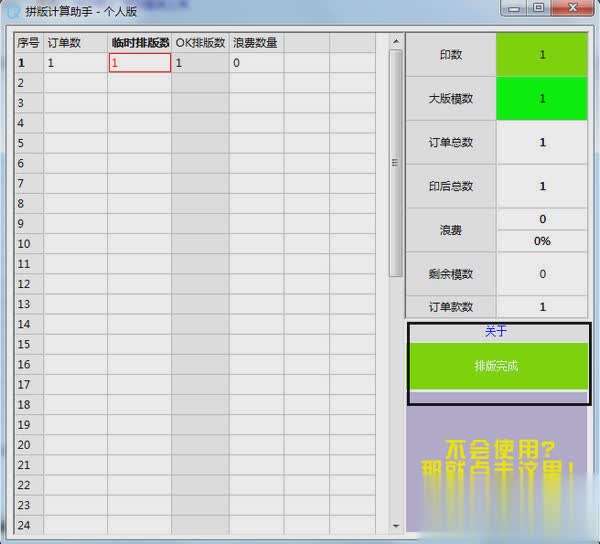Viewport: 600px width, 544px height.
Task: Open the 关于 link
Action: point(496,332)
